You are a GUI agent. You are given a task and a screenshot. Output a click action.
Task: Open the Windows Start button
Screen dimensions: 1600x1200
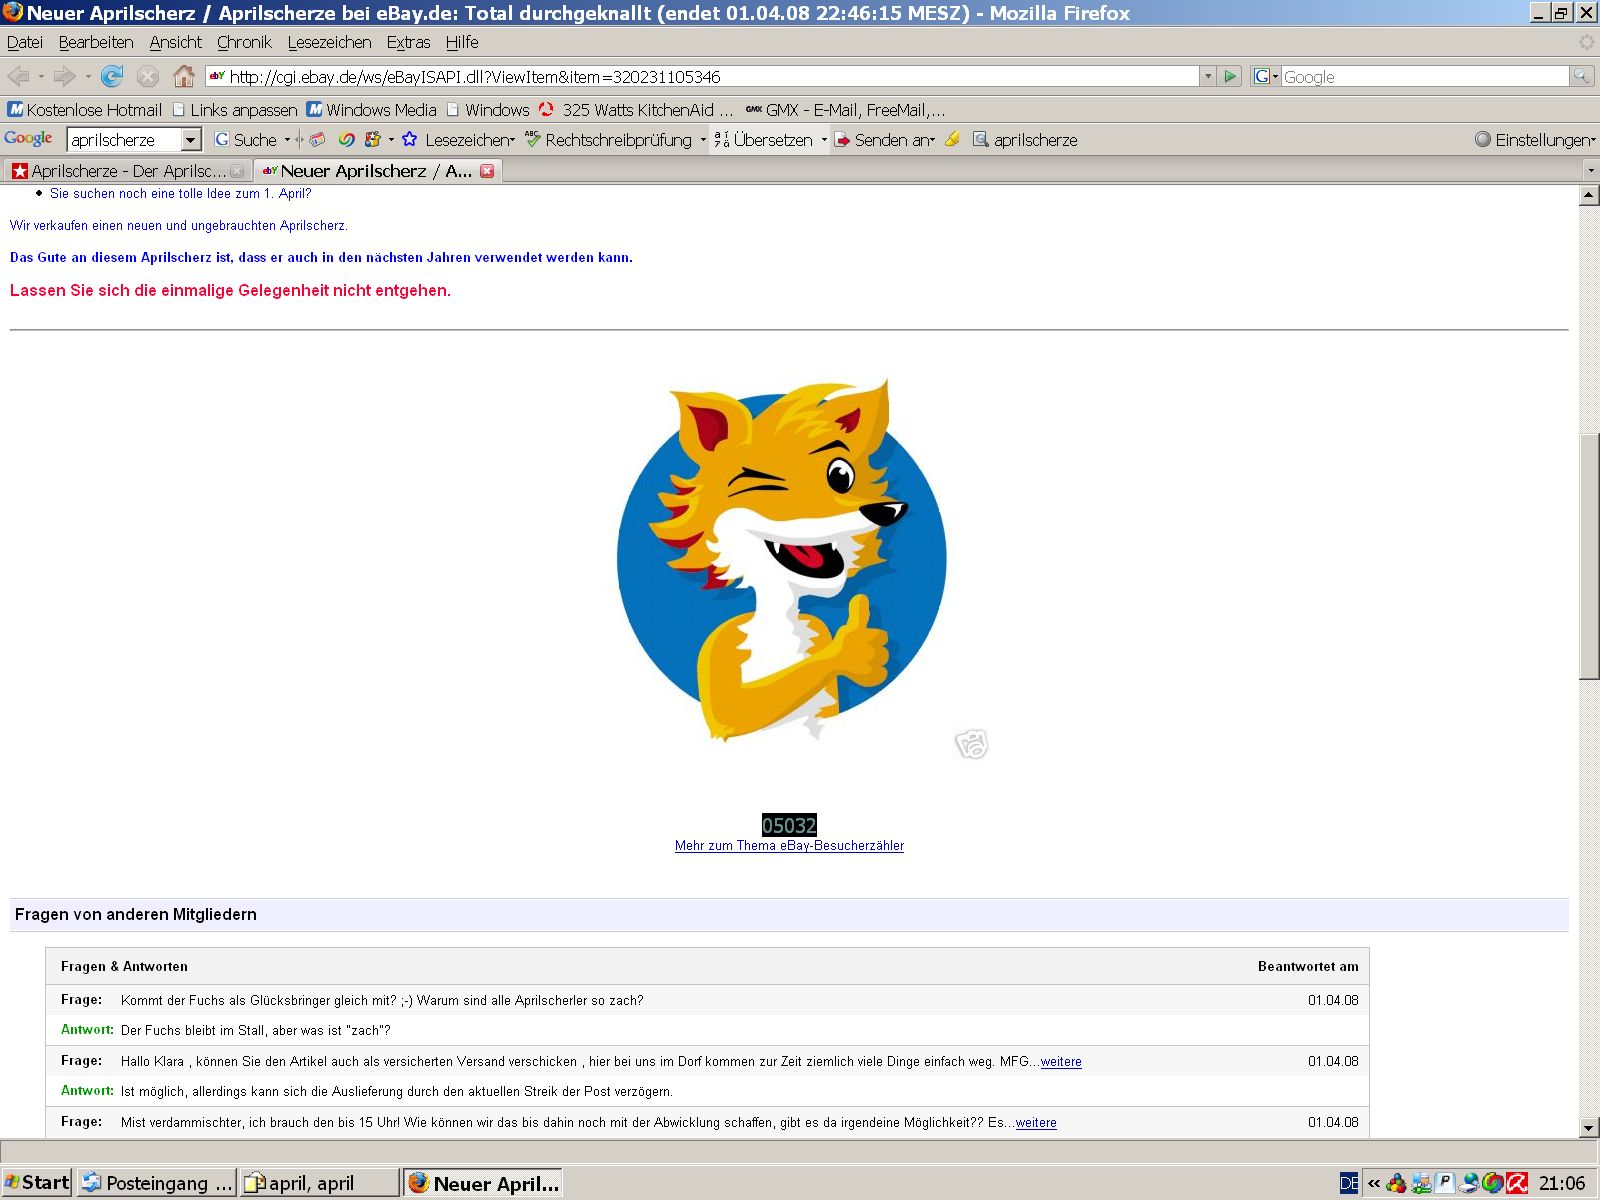(x=37, y=1183)
